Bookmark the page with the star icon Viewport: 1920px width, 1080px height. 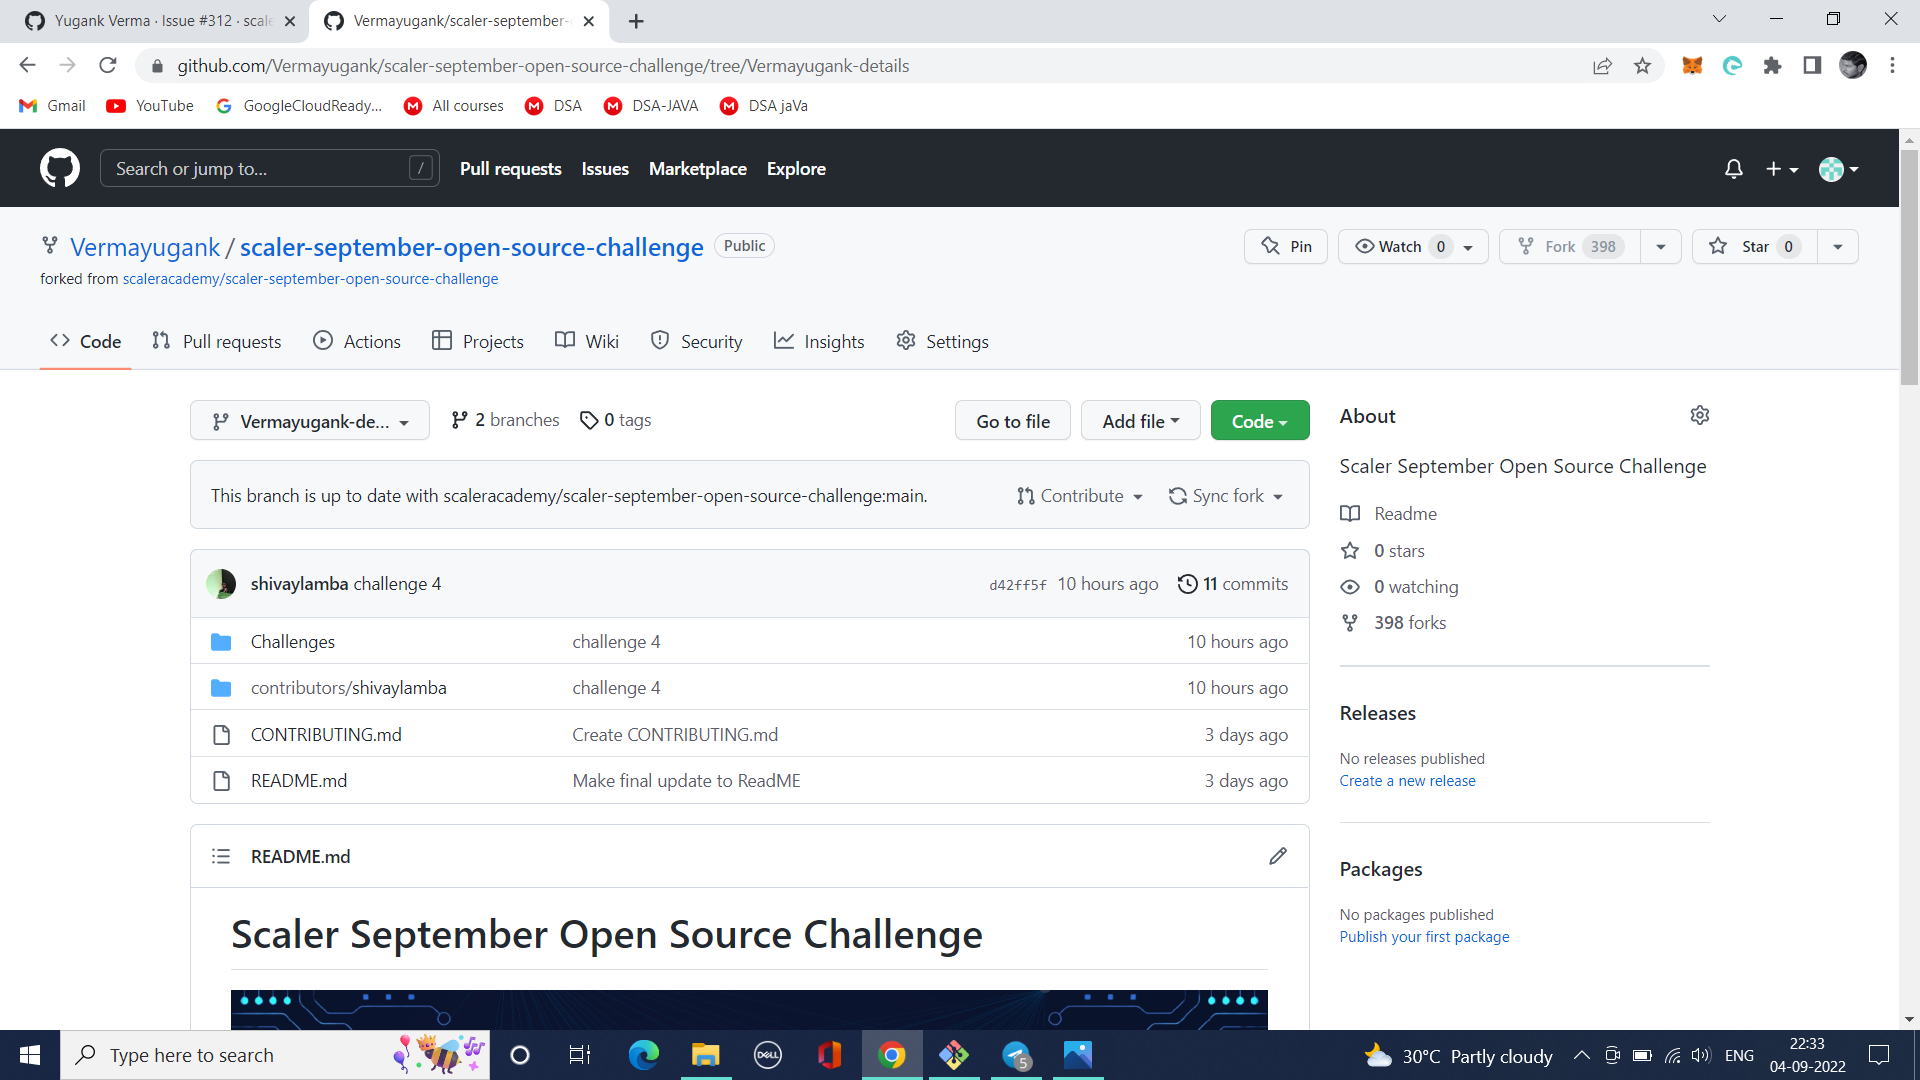point(1643,65)
